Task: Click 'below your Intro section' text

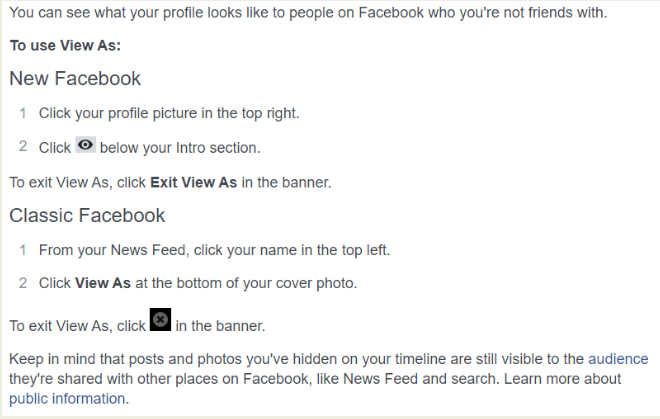Action: pos(180,148)
